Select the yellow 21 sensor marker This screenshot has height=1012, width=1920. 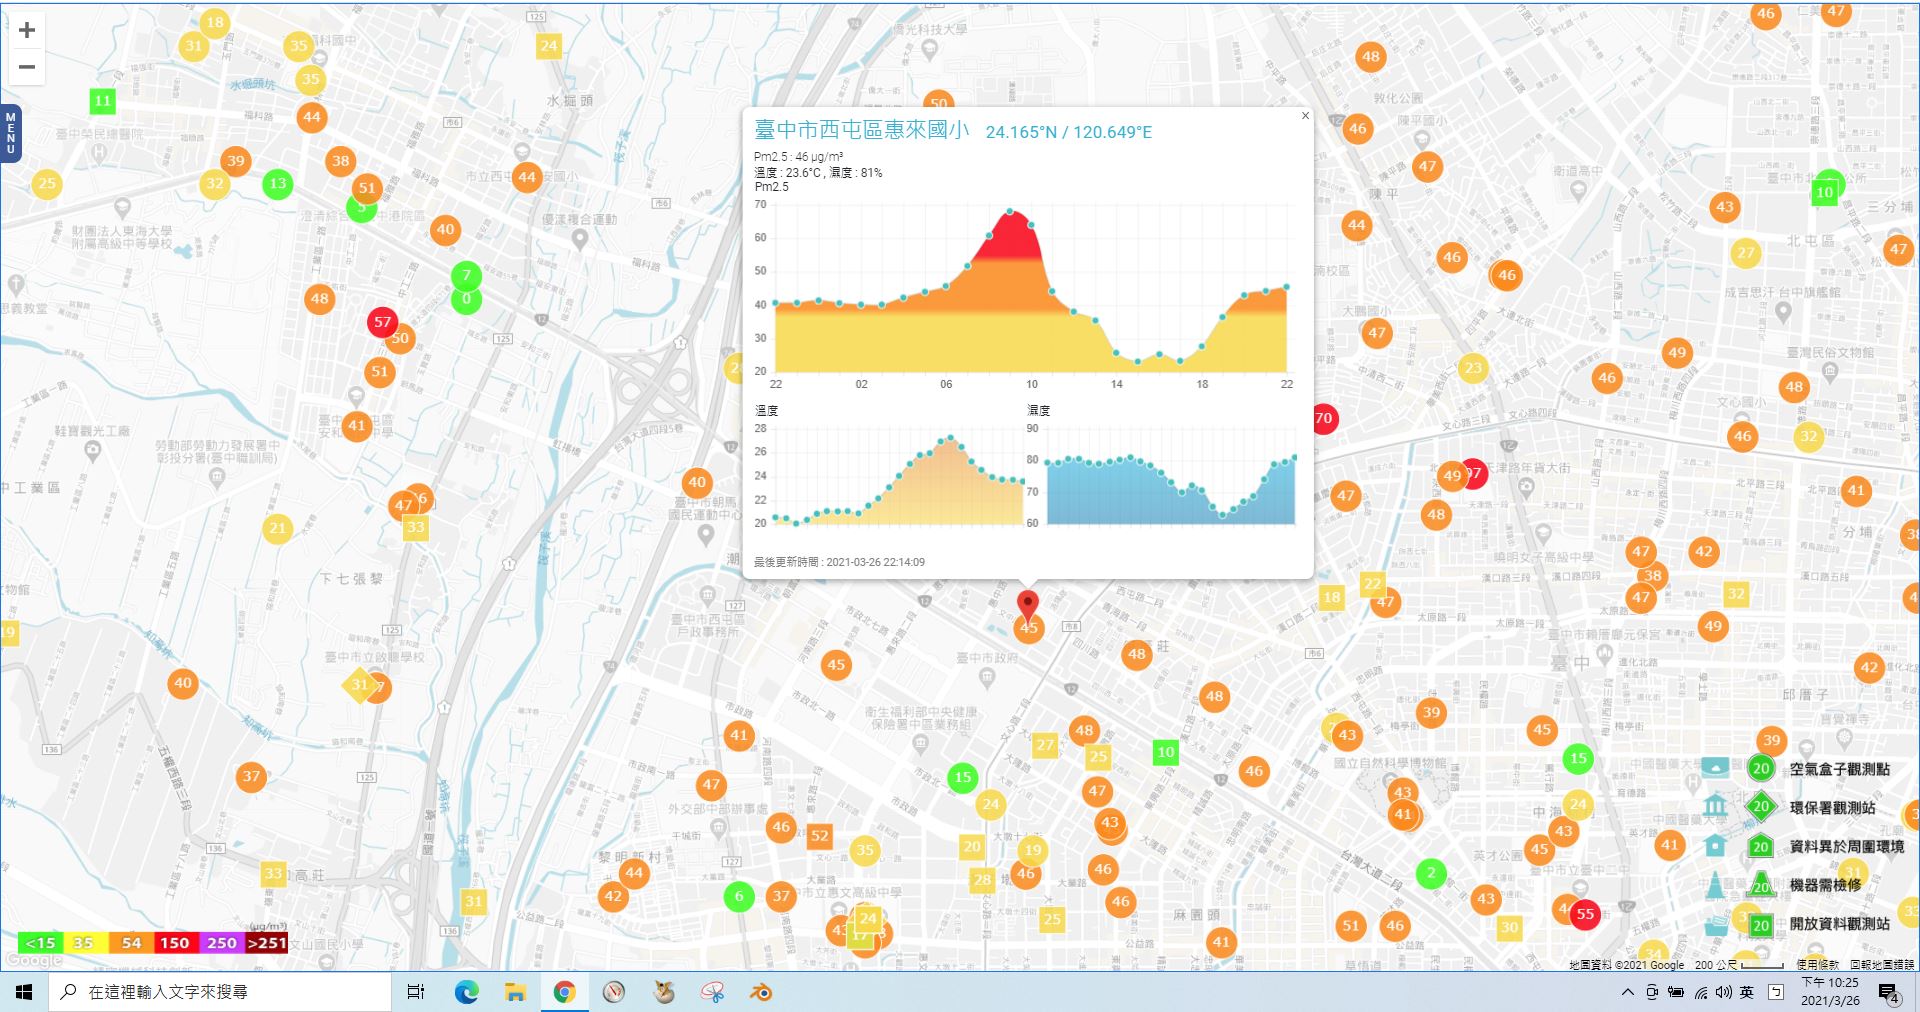[x=277, y=528]
